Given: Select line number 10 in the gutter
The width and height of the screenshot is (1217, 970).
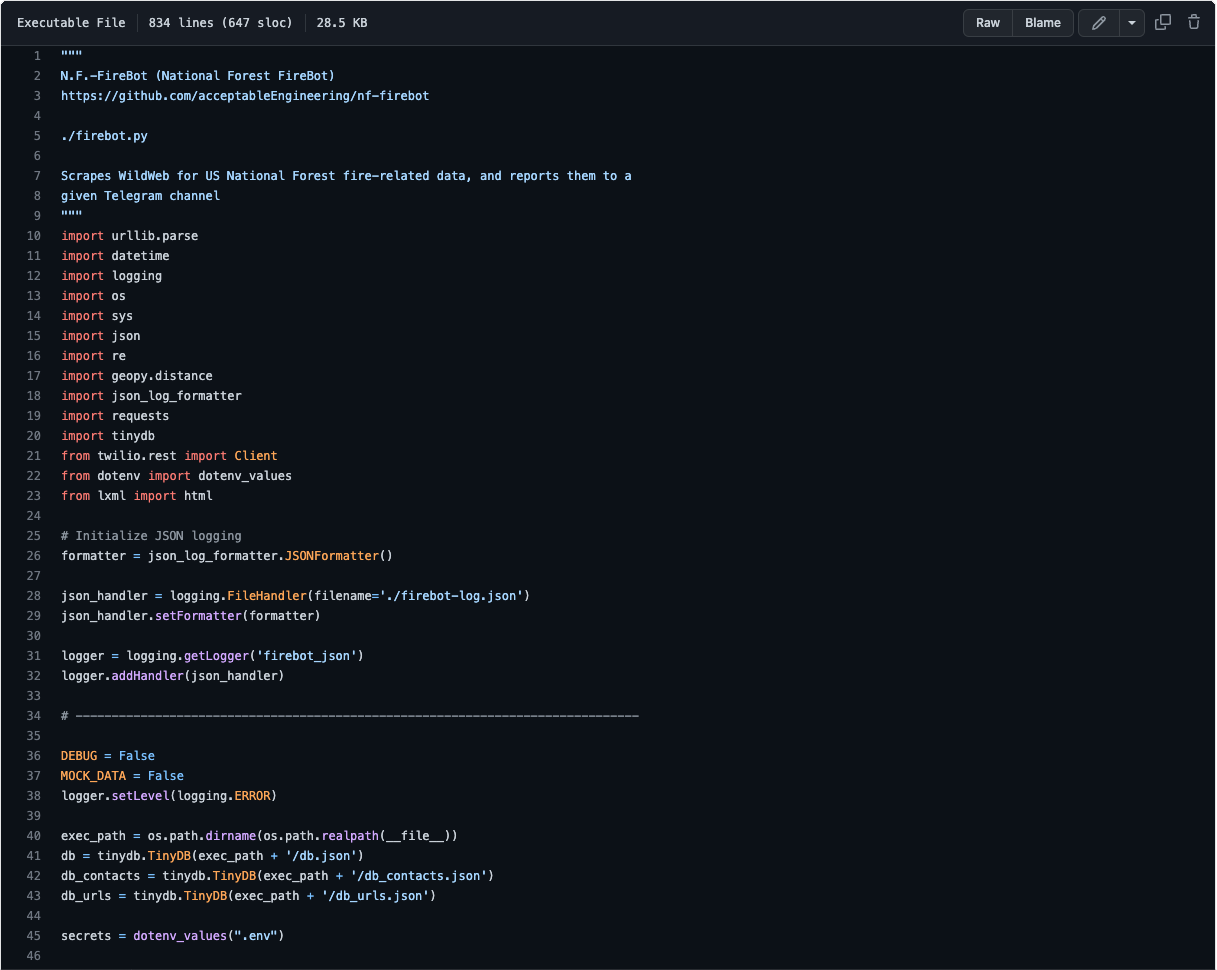Looking at the screenshot, I should [x=37, y=236].
